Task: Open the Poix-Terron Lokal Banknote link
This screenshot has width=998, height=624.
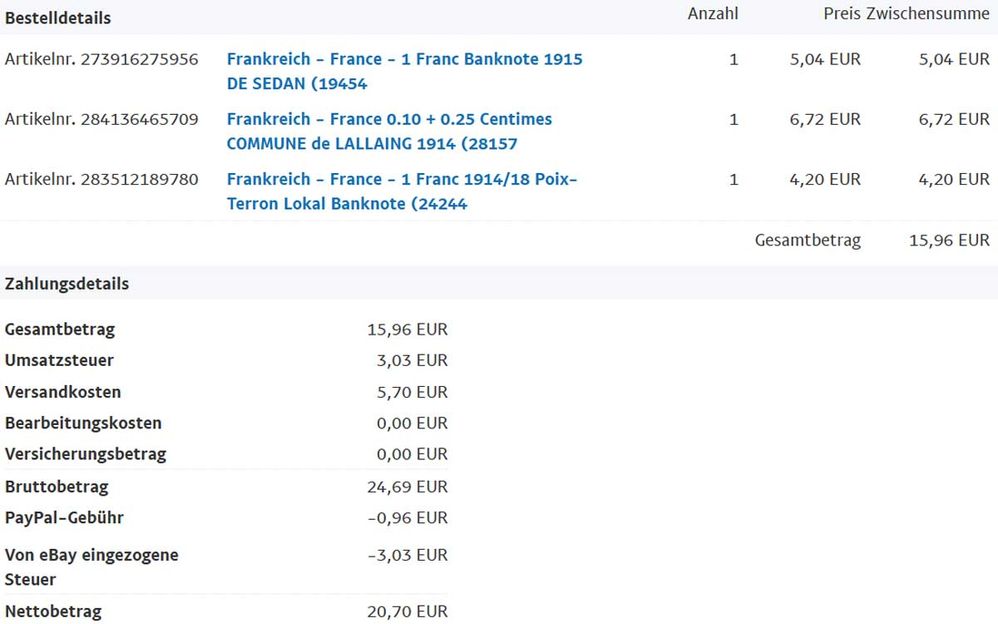Action: pos(401,180)
